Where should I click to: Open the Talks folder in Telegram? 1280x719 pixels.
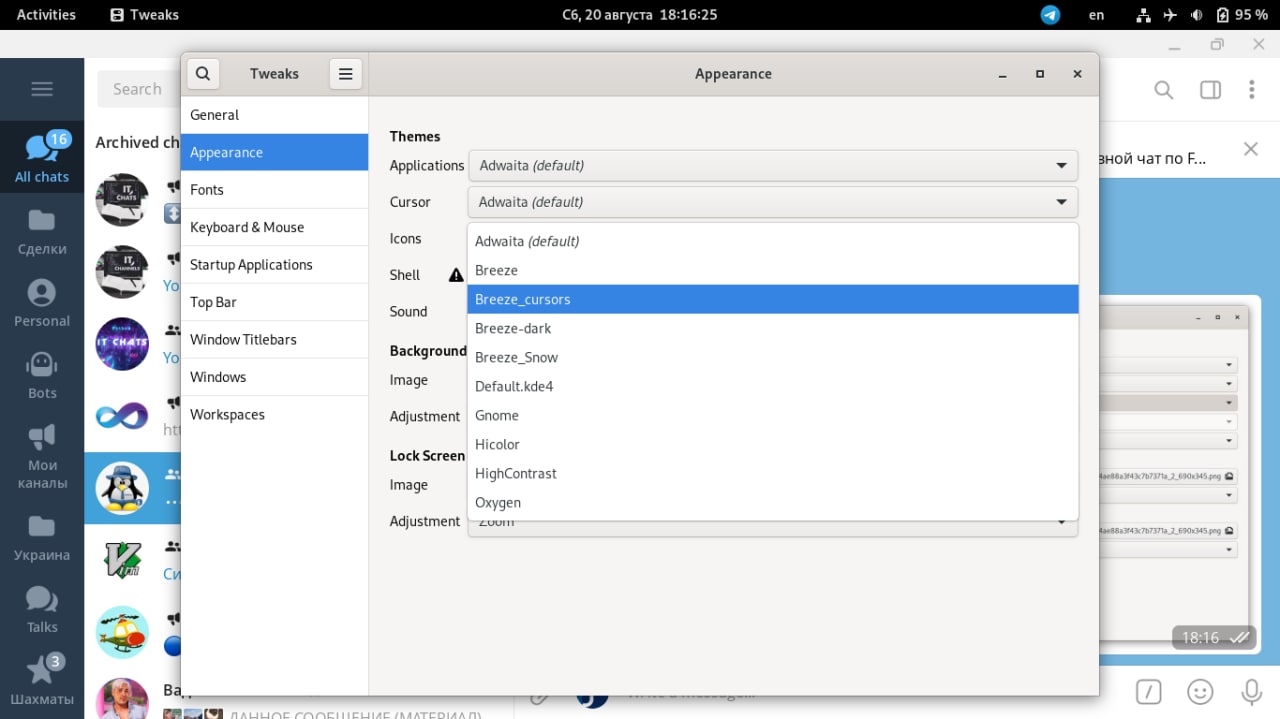(42, 609)
